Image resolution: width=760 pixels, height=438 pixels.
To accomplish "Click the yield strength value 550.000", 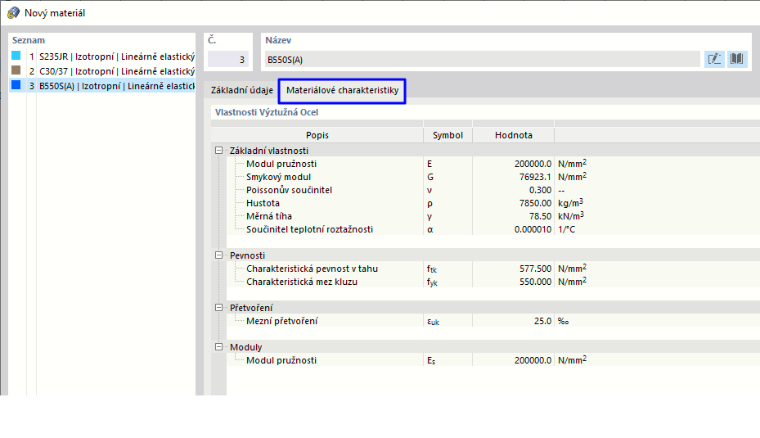I will point(535,282).
